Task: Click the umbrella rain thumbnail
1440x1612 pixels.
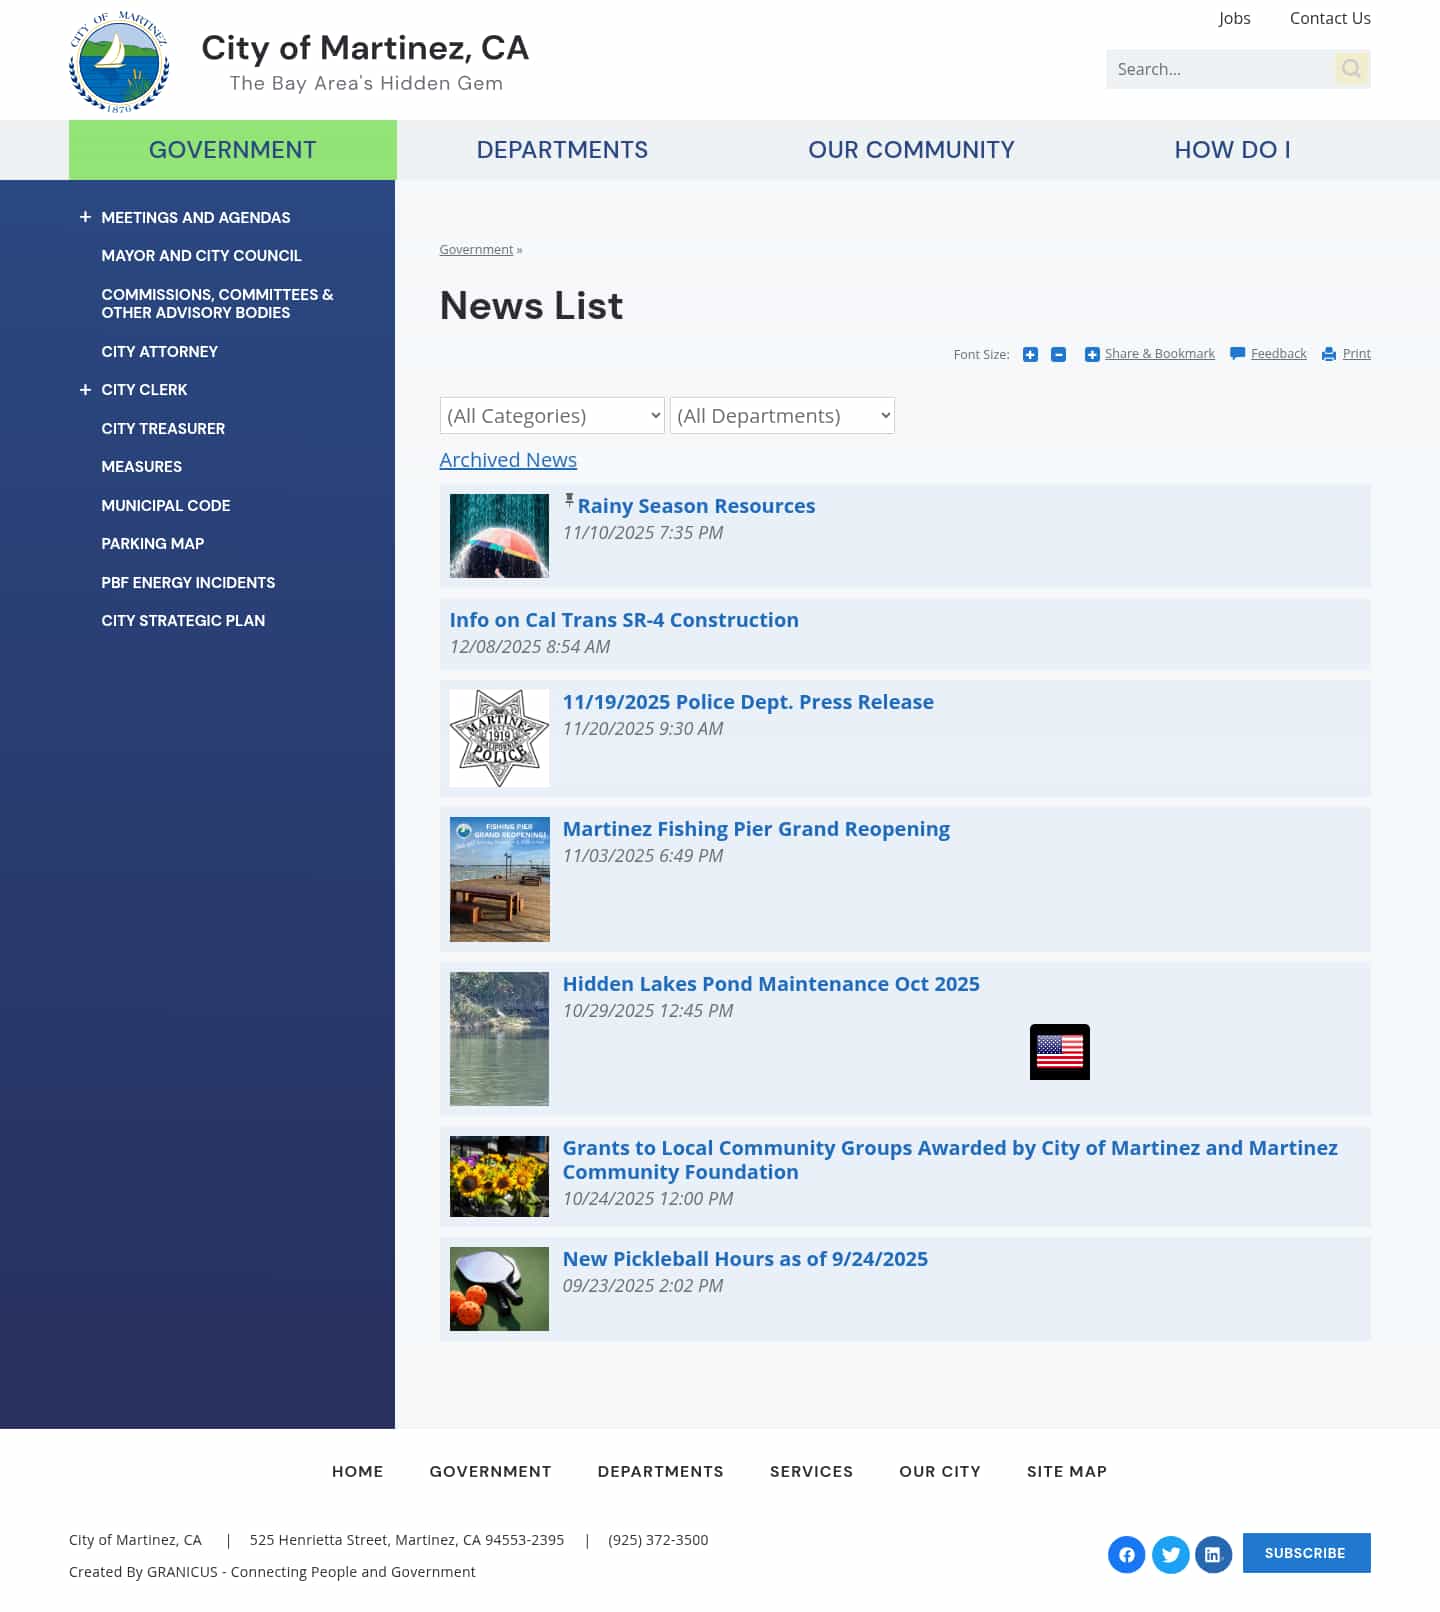Action: (x=499, y=536)
